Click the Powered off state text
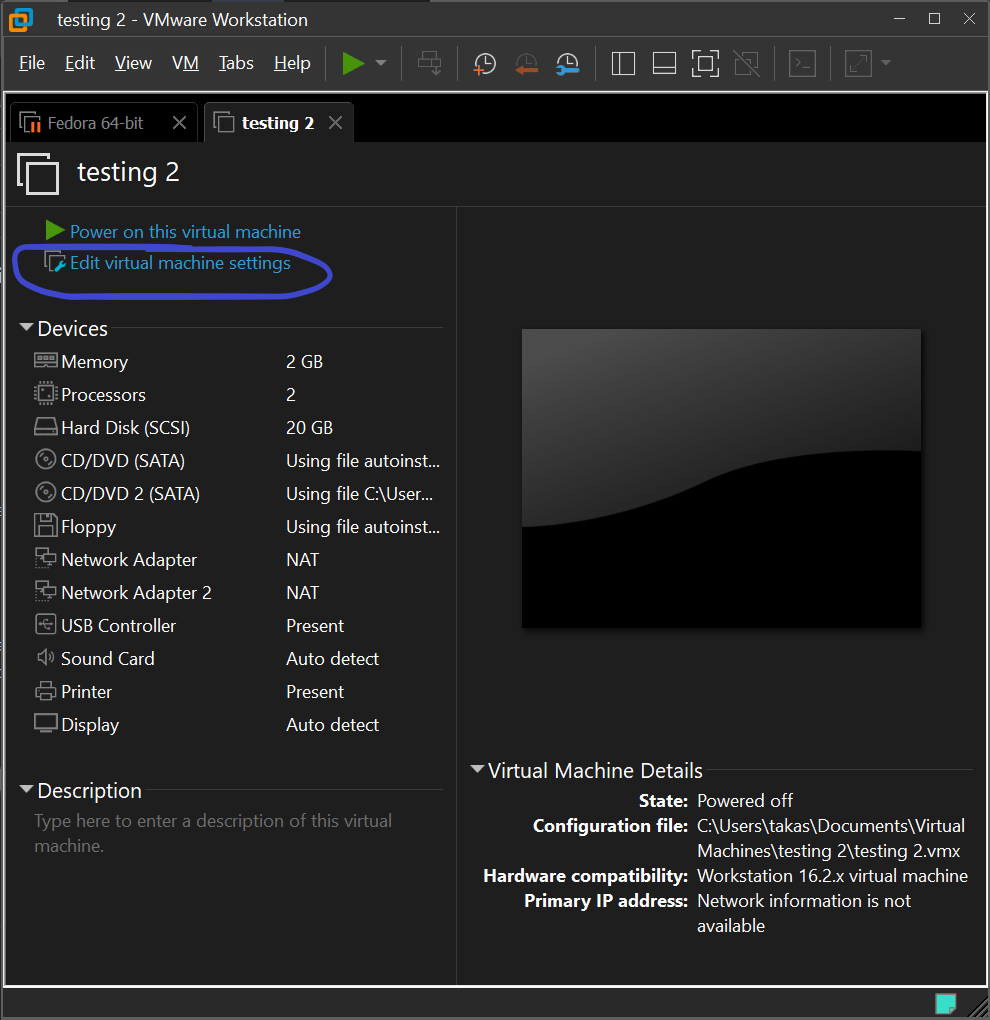Screen dimensions: 990x1020 point(745,800)
